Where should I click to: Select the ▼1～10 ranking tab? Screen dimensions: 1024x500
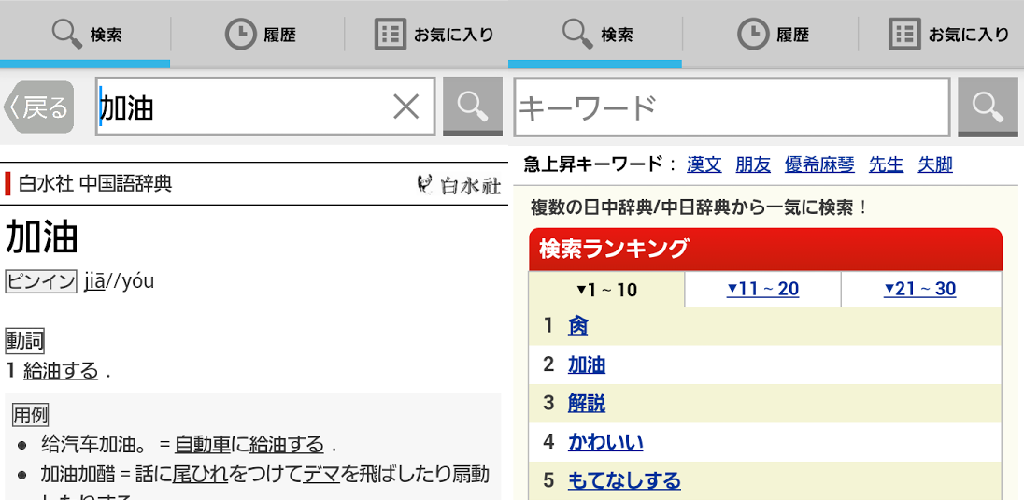[606, 290]
